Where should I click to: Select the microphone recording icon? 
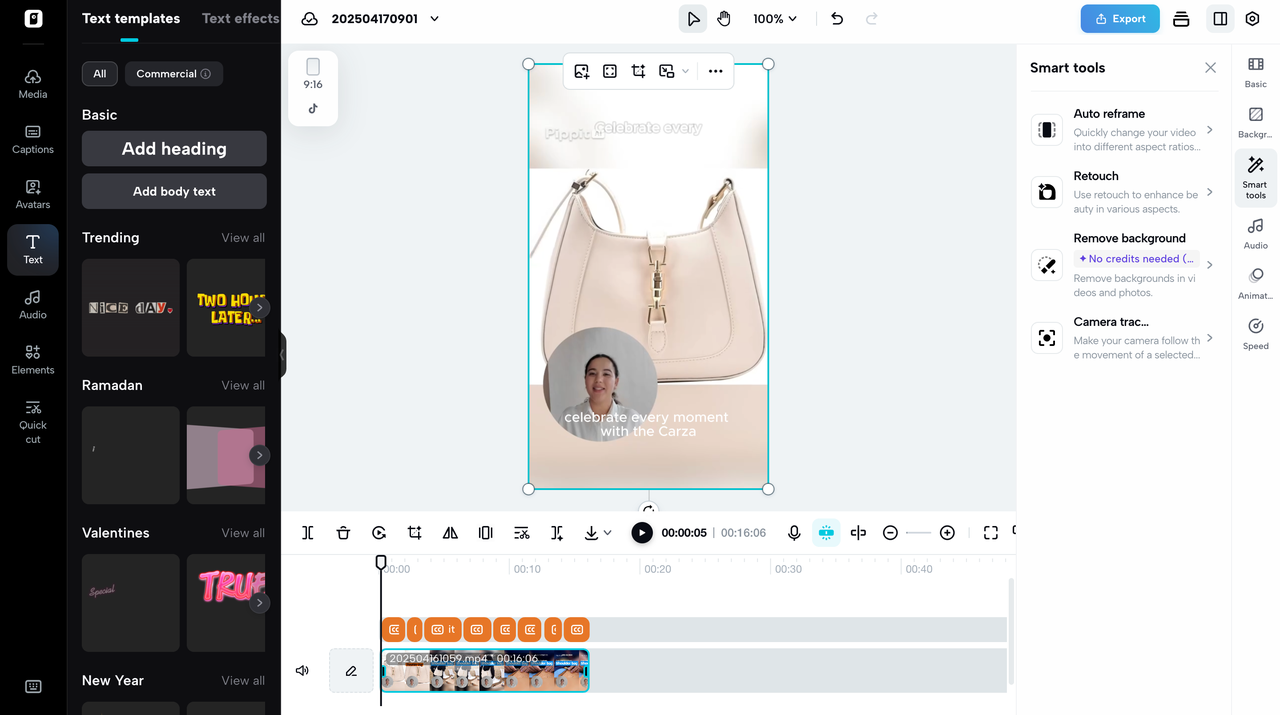point(793,532)
